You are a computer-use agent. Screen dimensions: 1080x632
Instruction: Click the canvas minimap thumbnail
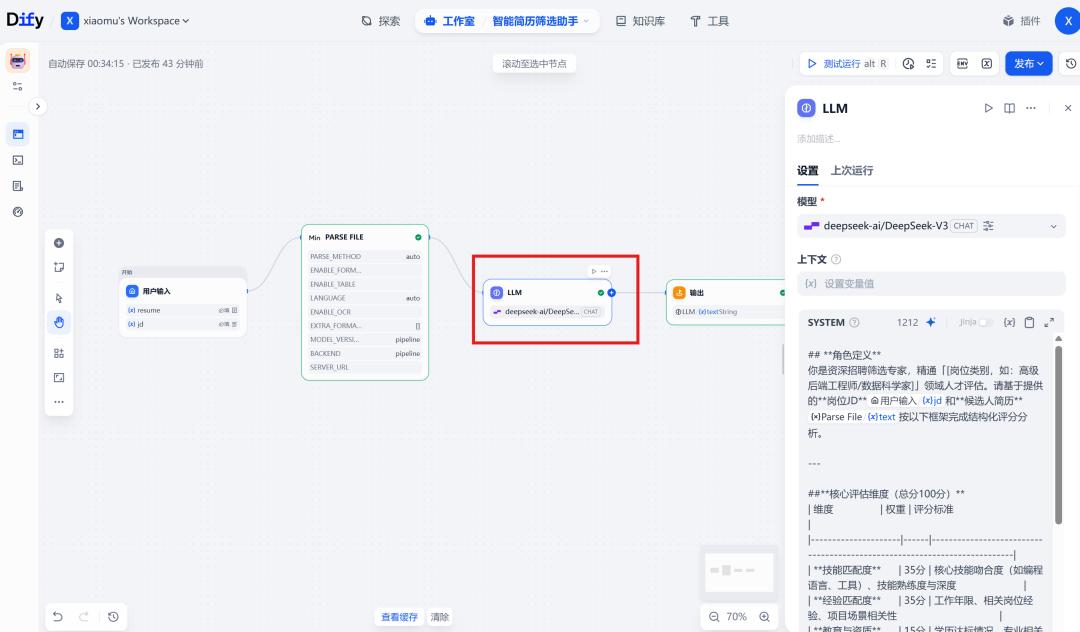click(x=739, y=571)
